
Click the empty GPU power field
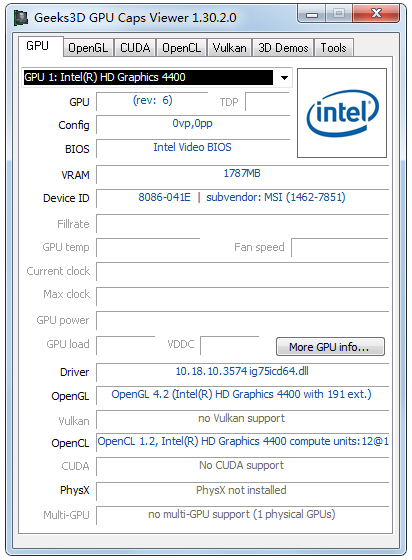click(242, 320)
